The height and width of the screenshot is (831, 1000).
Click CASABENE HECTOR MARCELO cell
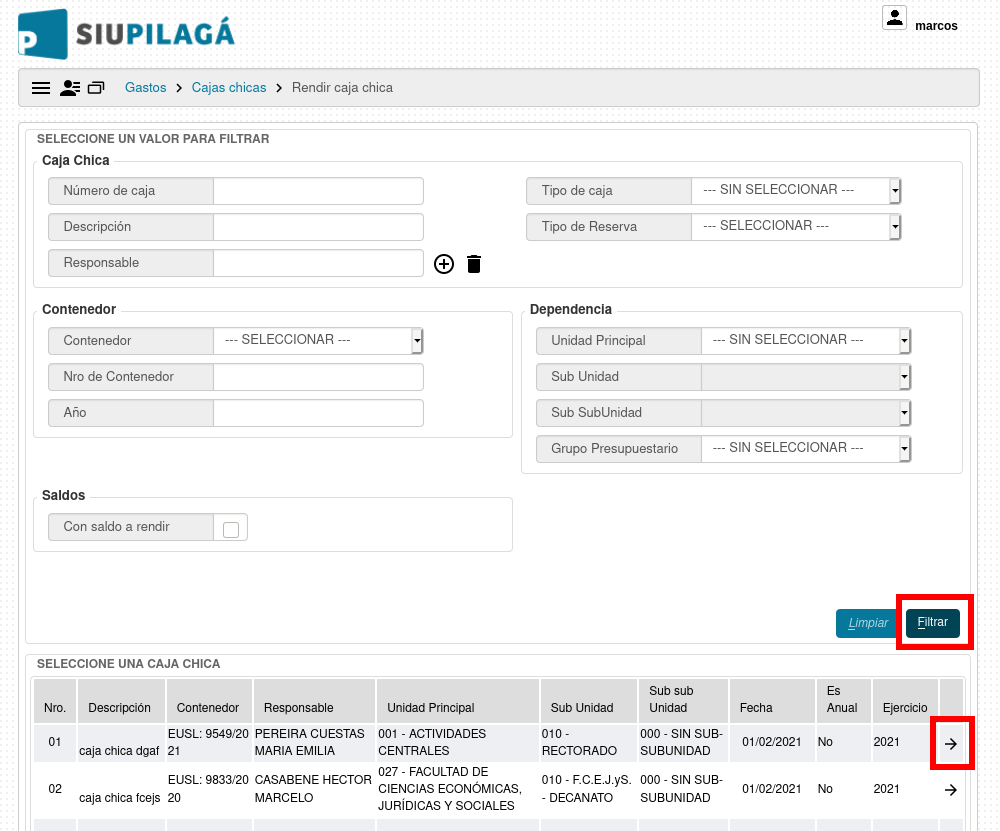313,789
